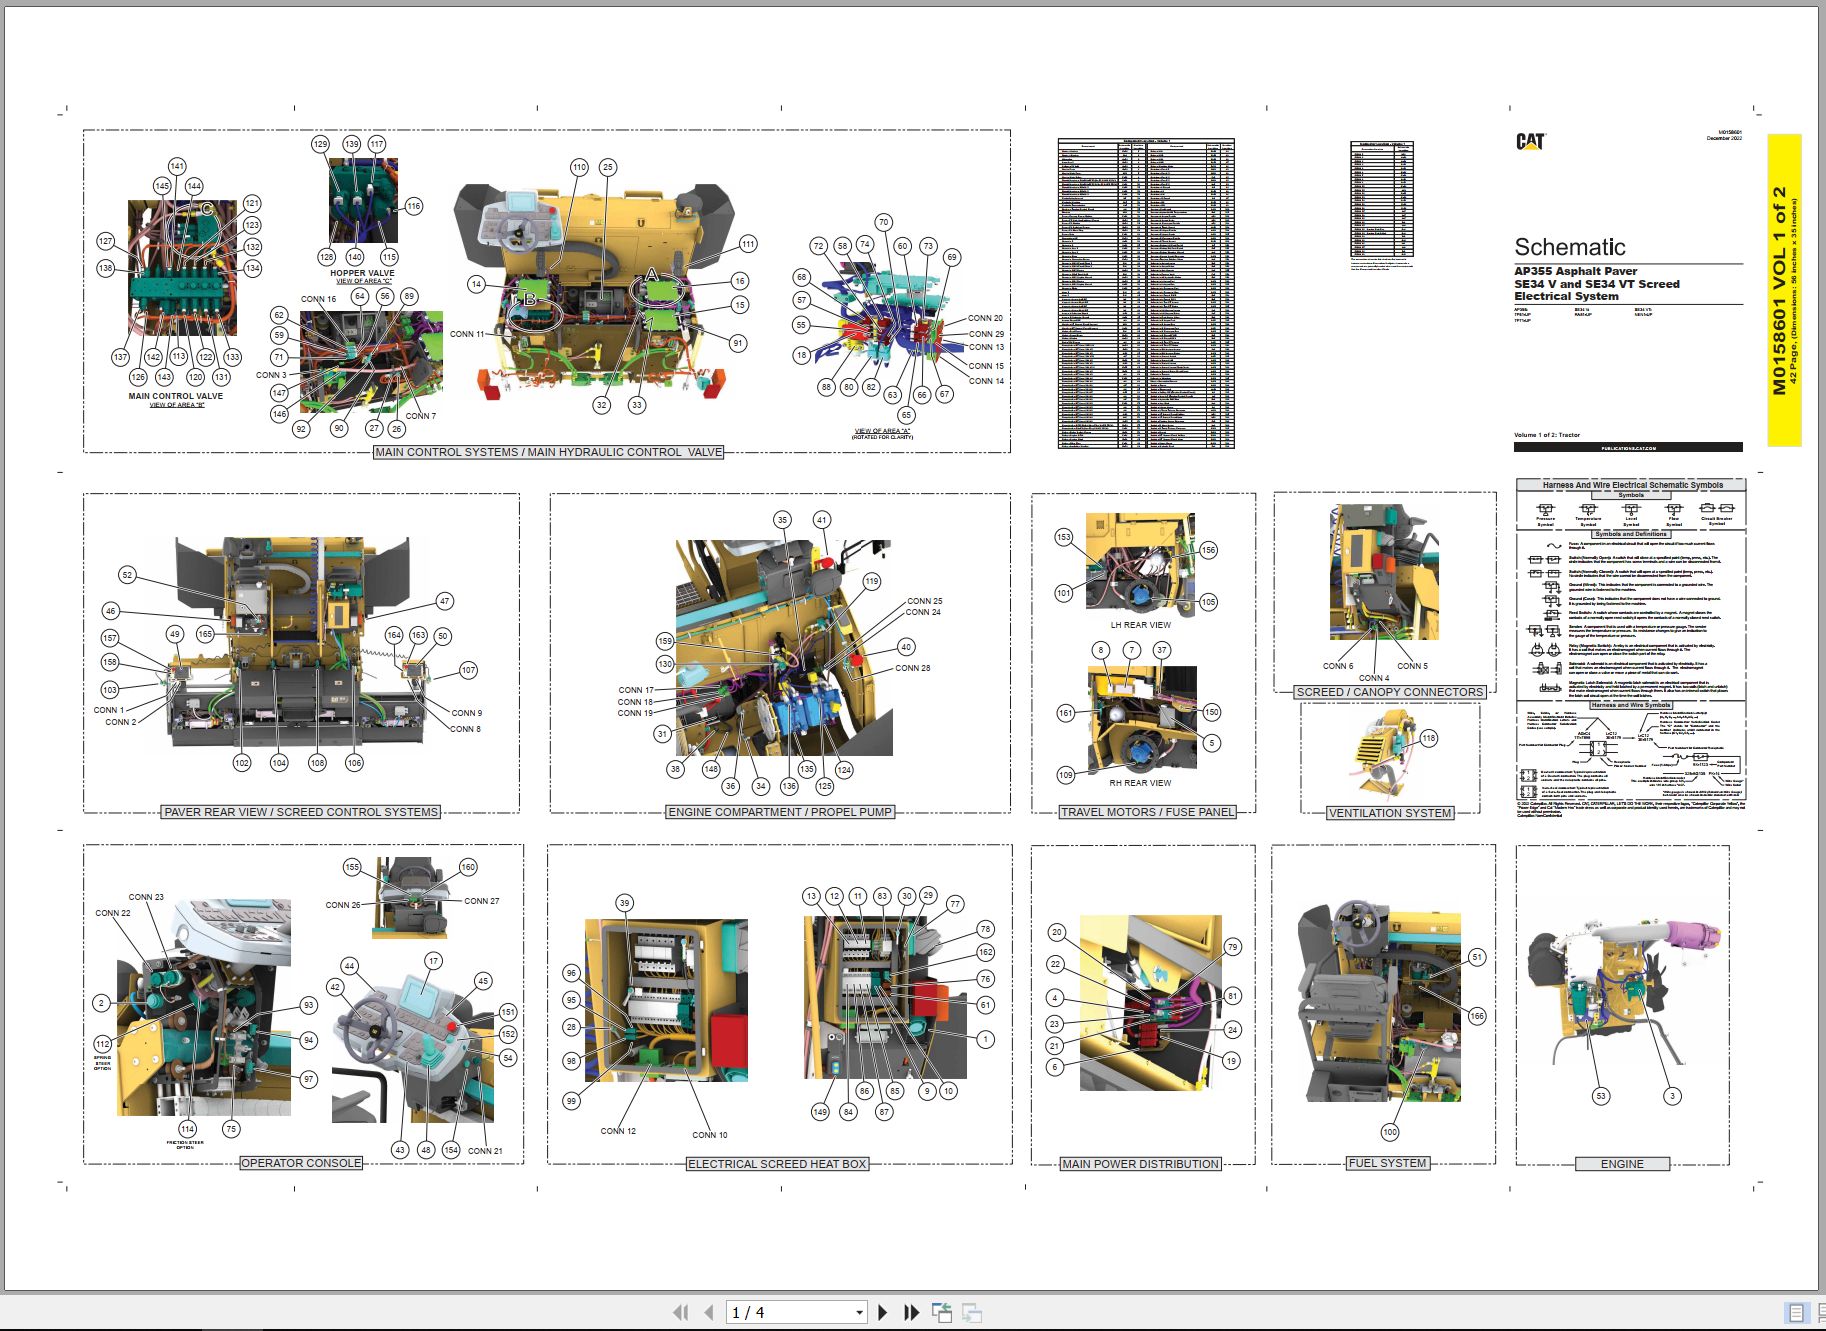Click the next view navigation icon
The image size is (1826, 1331).
coord(971,1312)
